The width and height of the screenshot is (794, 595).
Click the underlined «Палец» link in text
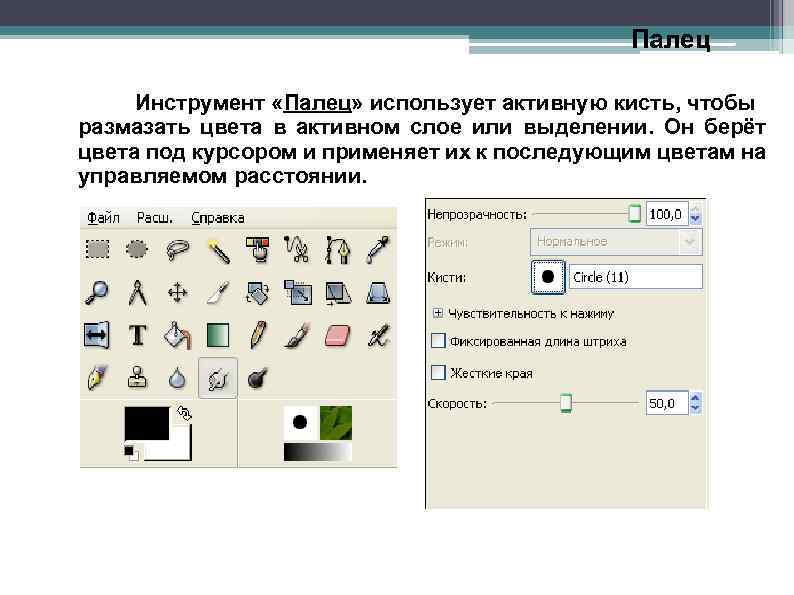click(x=317, y=103)
